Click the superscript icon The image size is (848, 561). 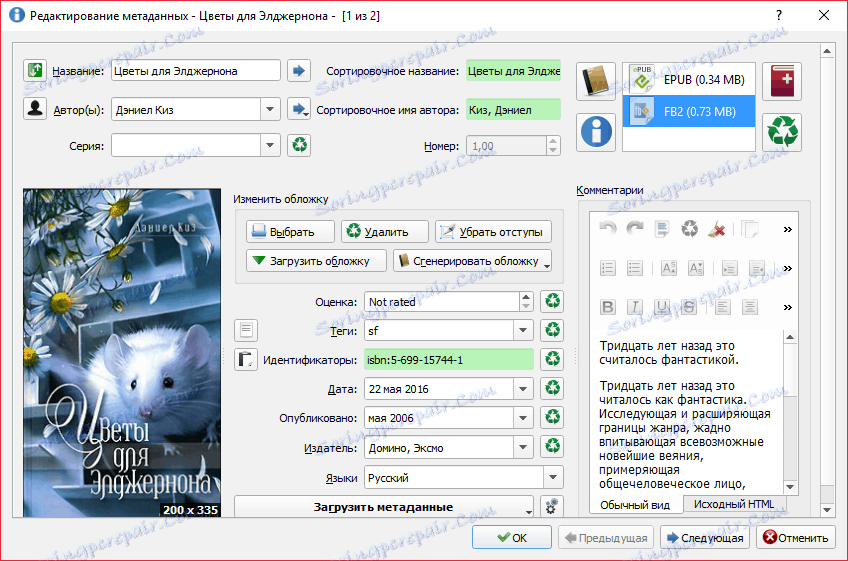pos(668,268)
